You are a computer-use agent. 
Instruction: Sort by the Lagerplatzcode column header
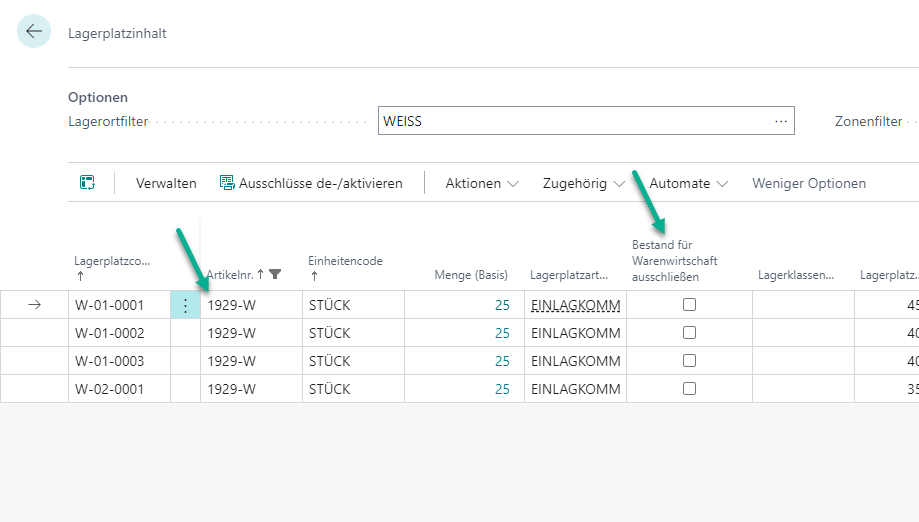coord(112,261)
